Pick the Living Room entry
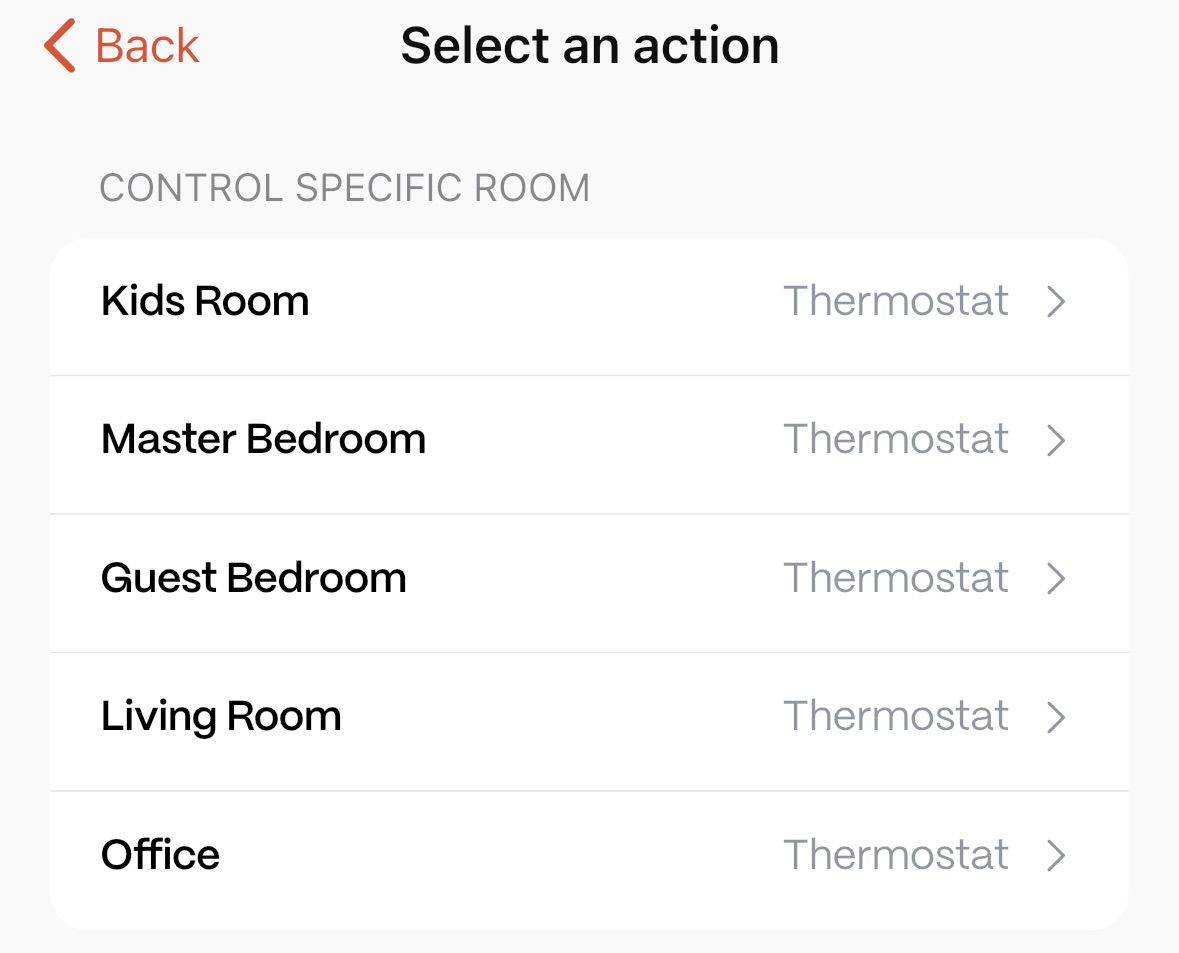 point(221,716)
